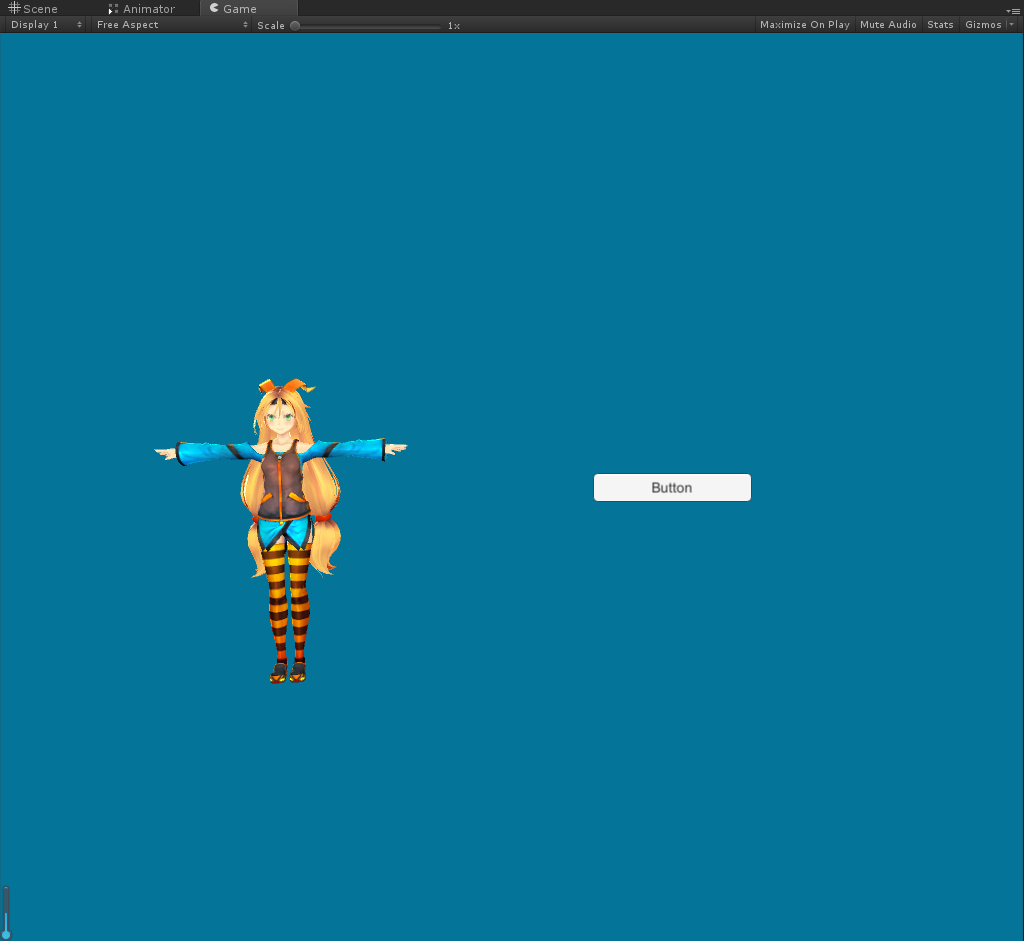Image resolution: width=1024 pixels, height=941 pixels.
Task: Click the Scale slider handle
Action: pos(295,26)
